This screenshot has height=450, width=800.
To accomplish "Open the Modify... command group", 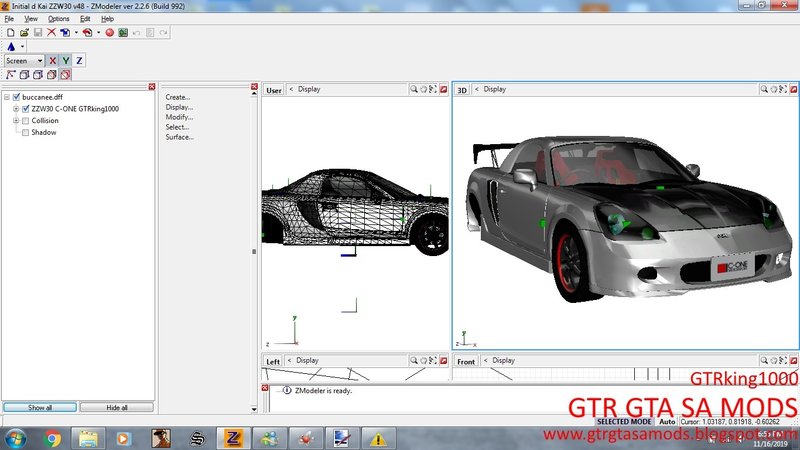I will click(179, 117).
